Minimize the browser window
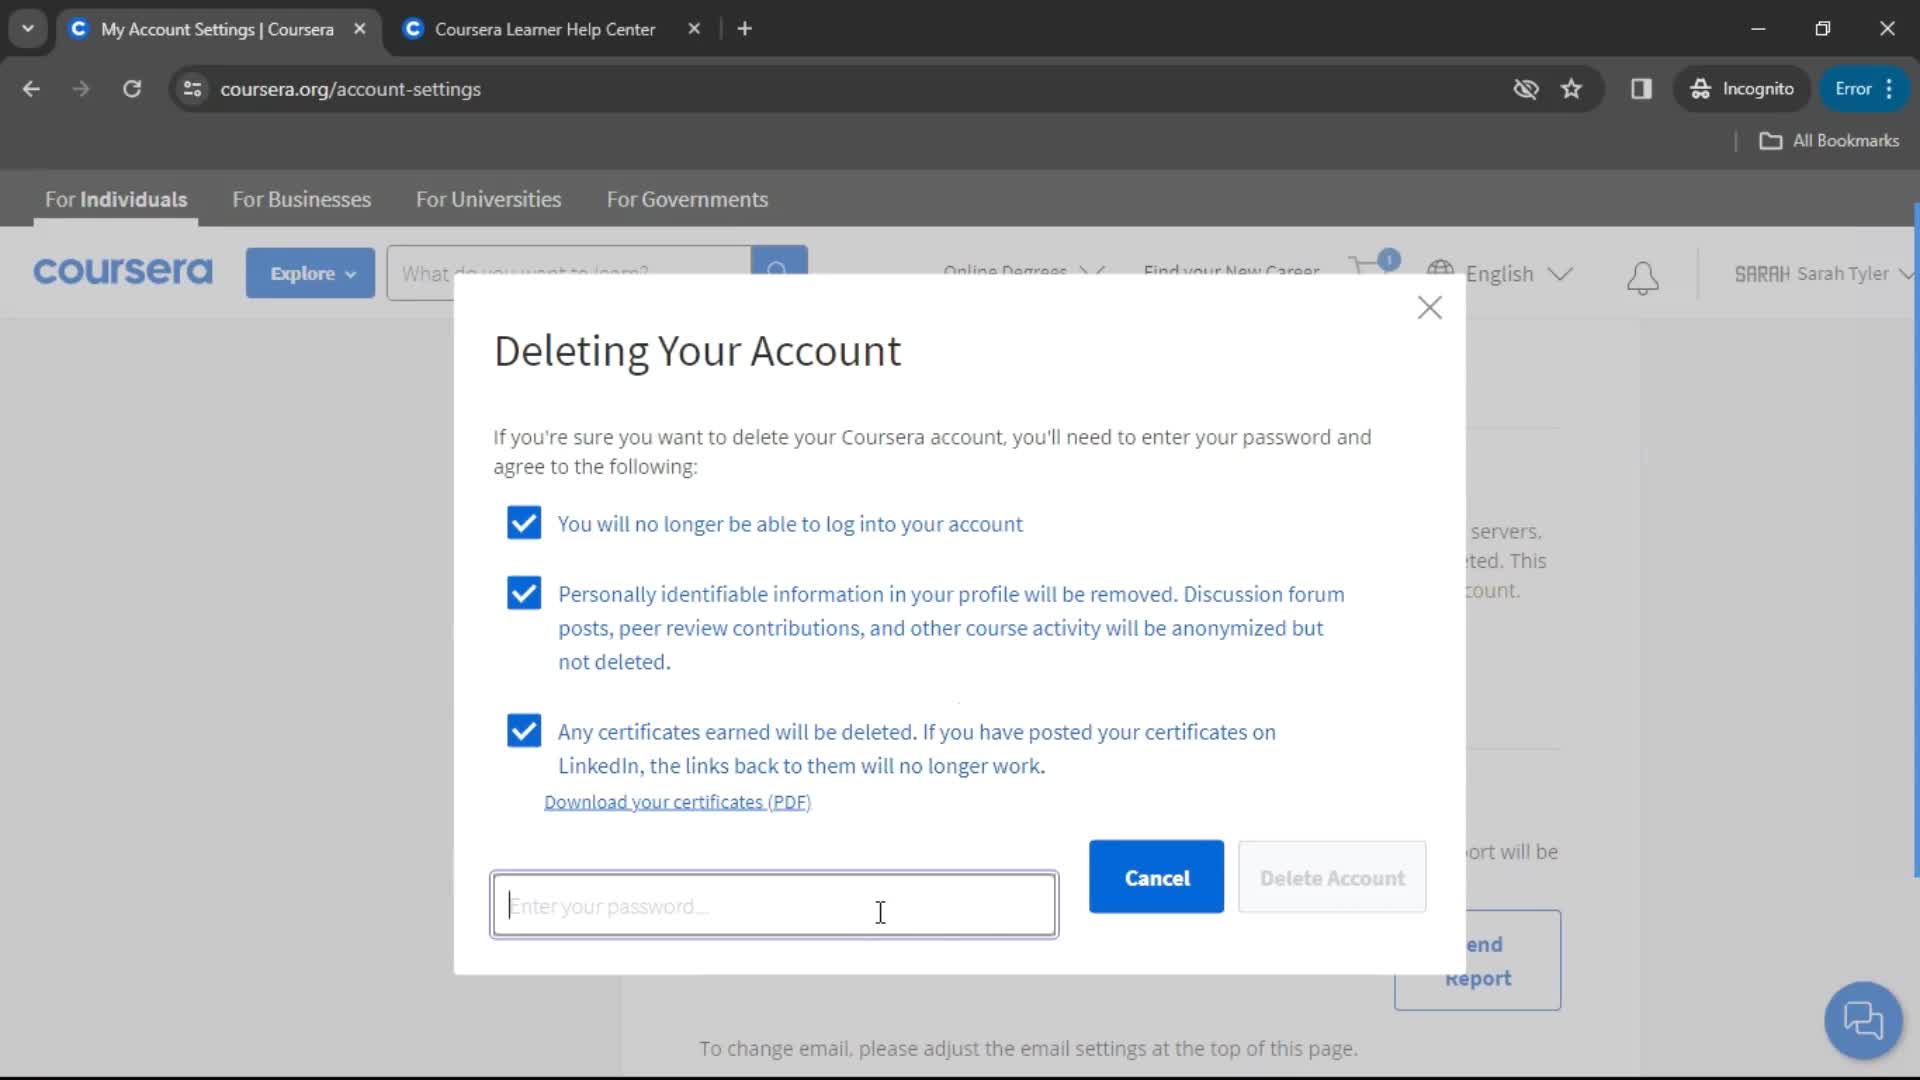1920x1080 pixels. [1758, 29]
